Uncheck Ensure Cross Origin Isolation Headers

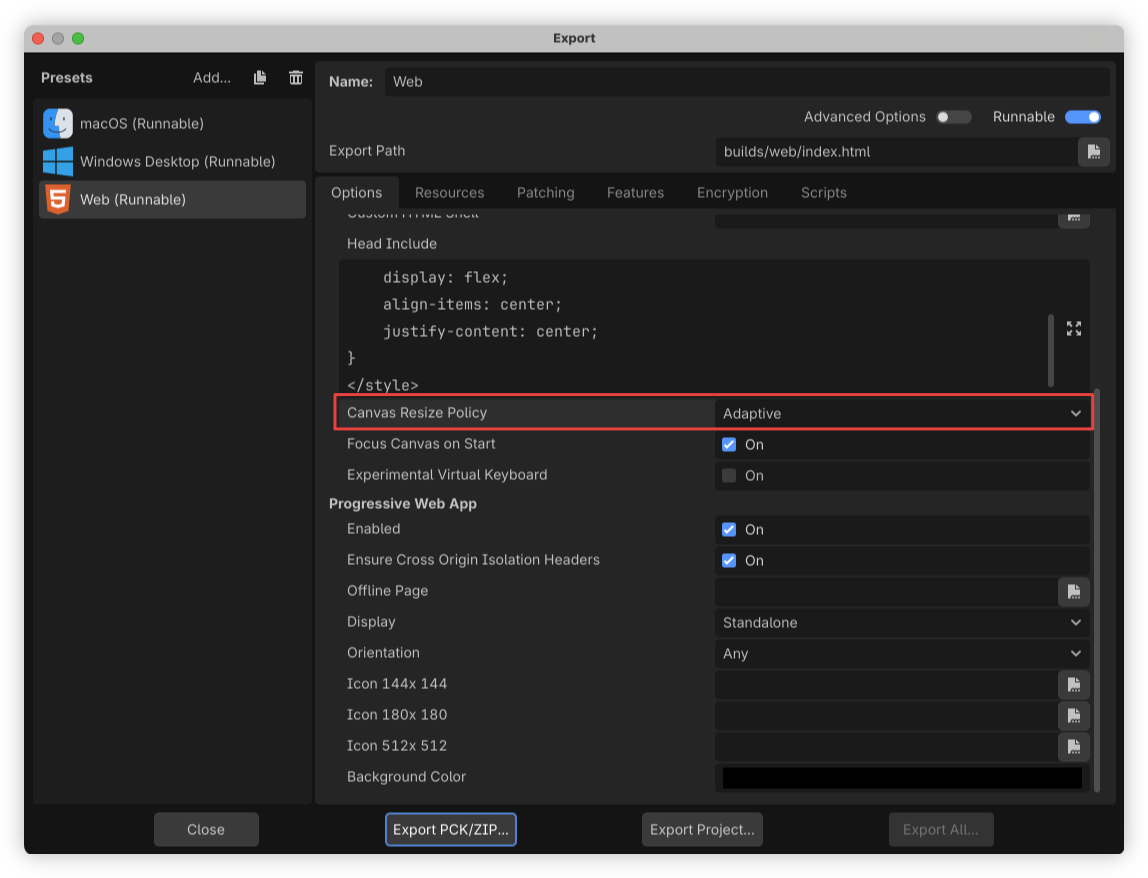(x=728, y=560)
